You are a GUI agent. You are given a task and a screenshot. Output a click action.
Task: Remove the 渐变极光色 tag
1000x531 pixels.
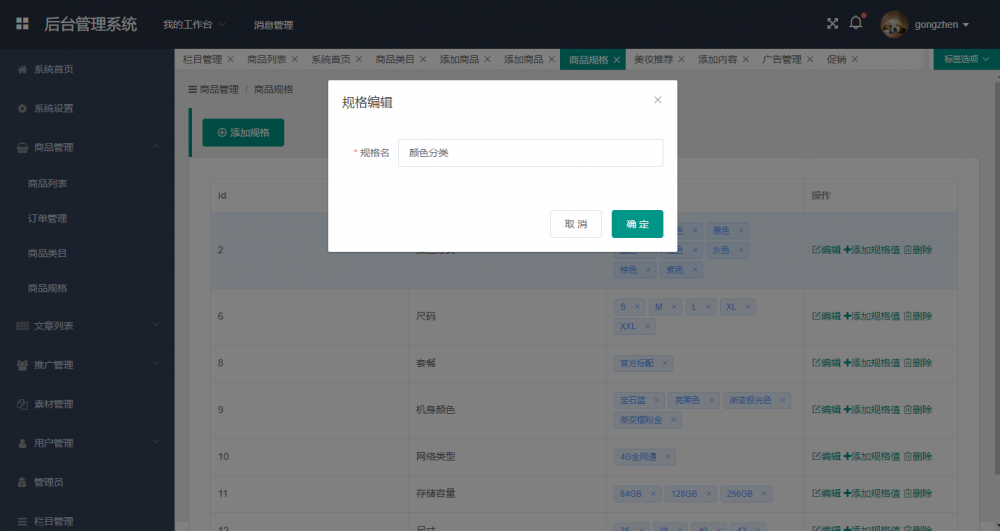click(x=783, y=400)
